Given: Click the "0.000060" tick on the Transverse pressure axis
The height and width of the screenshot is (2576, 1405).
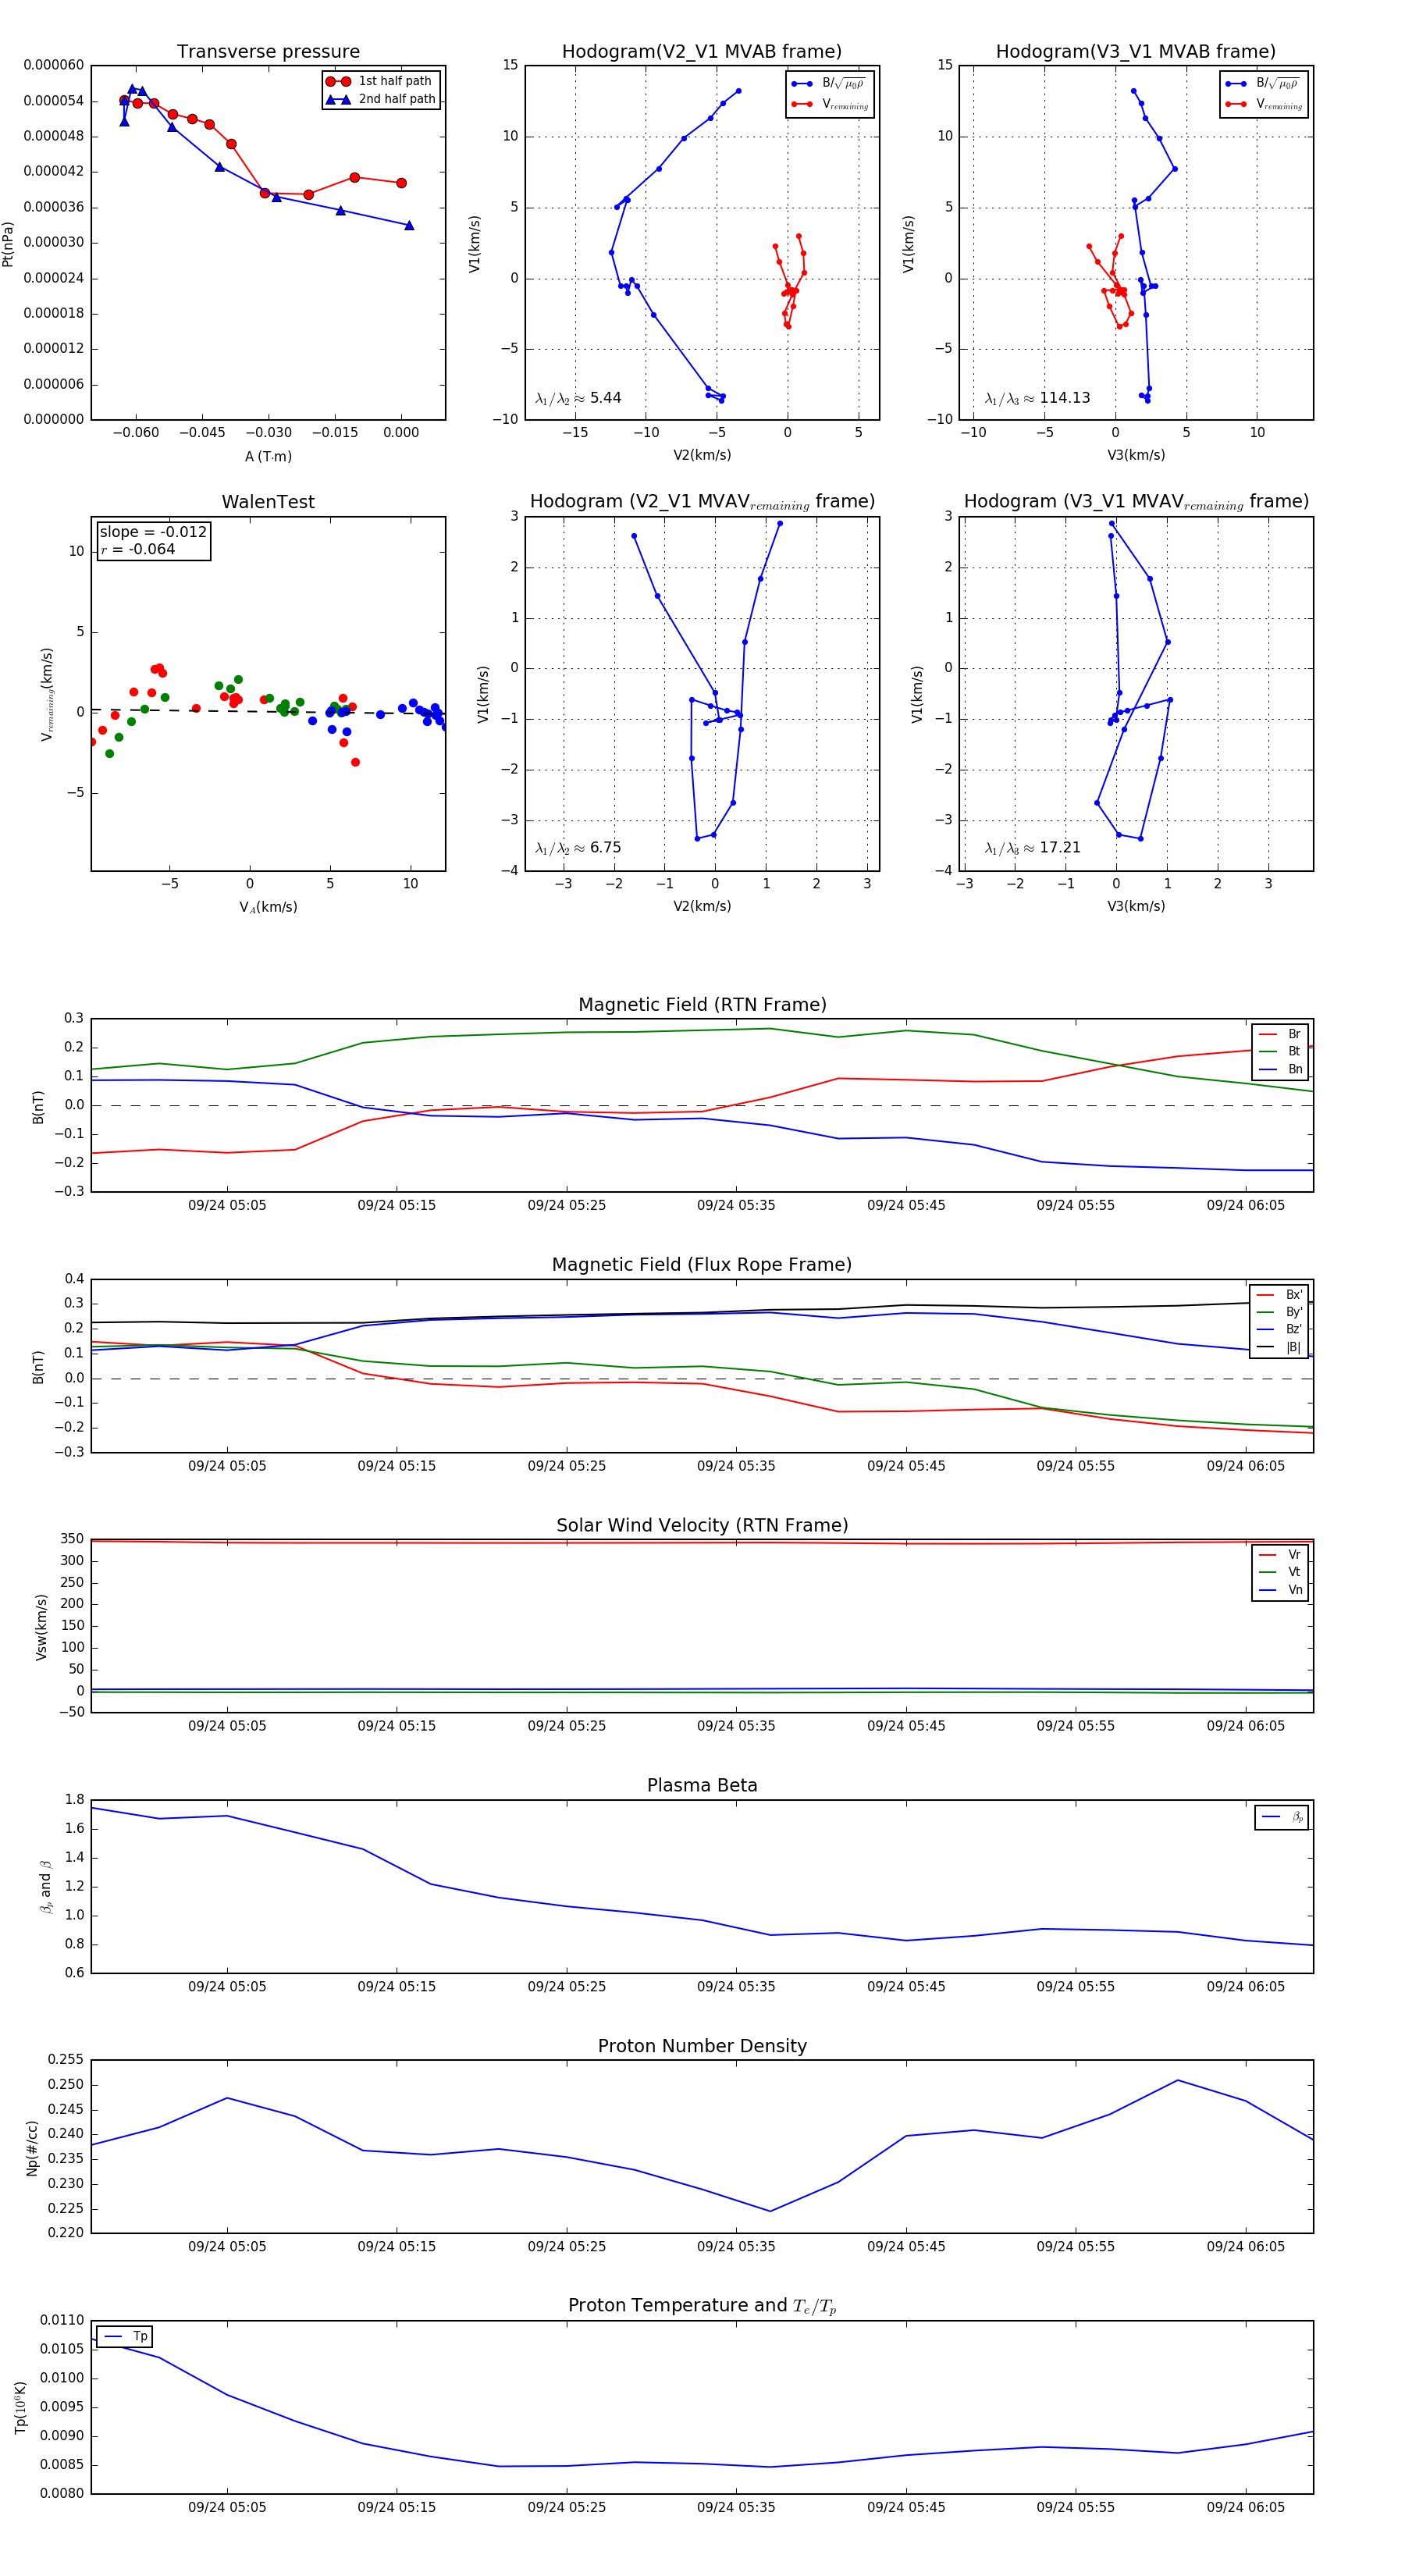Looking at the screenshot, I should (x=54, y=65).
